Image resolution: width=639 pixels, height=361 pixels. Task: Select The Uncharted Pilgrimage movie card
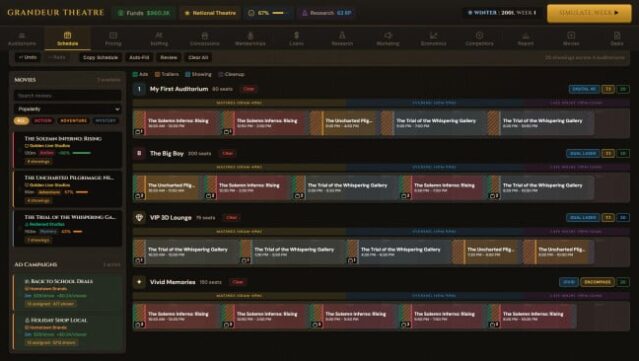(68, 189)
